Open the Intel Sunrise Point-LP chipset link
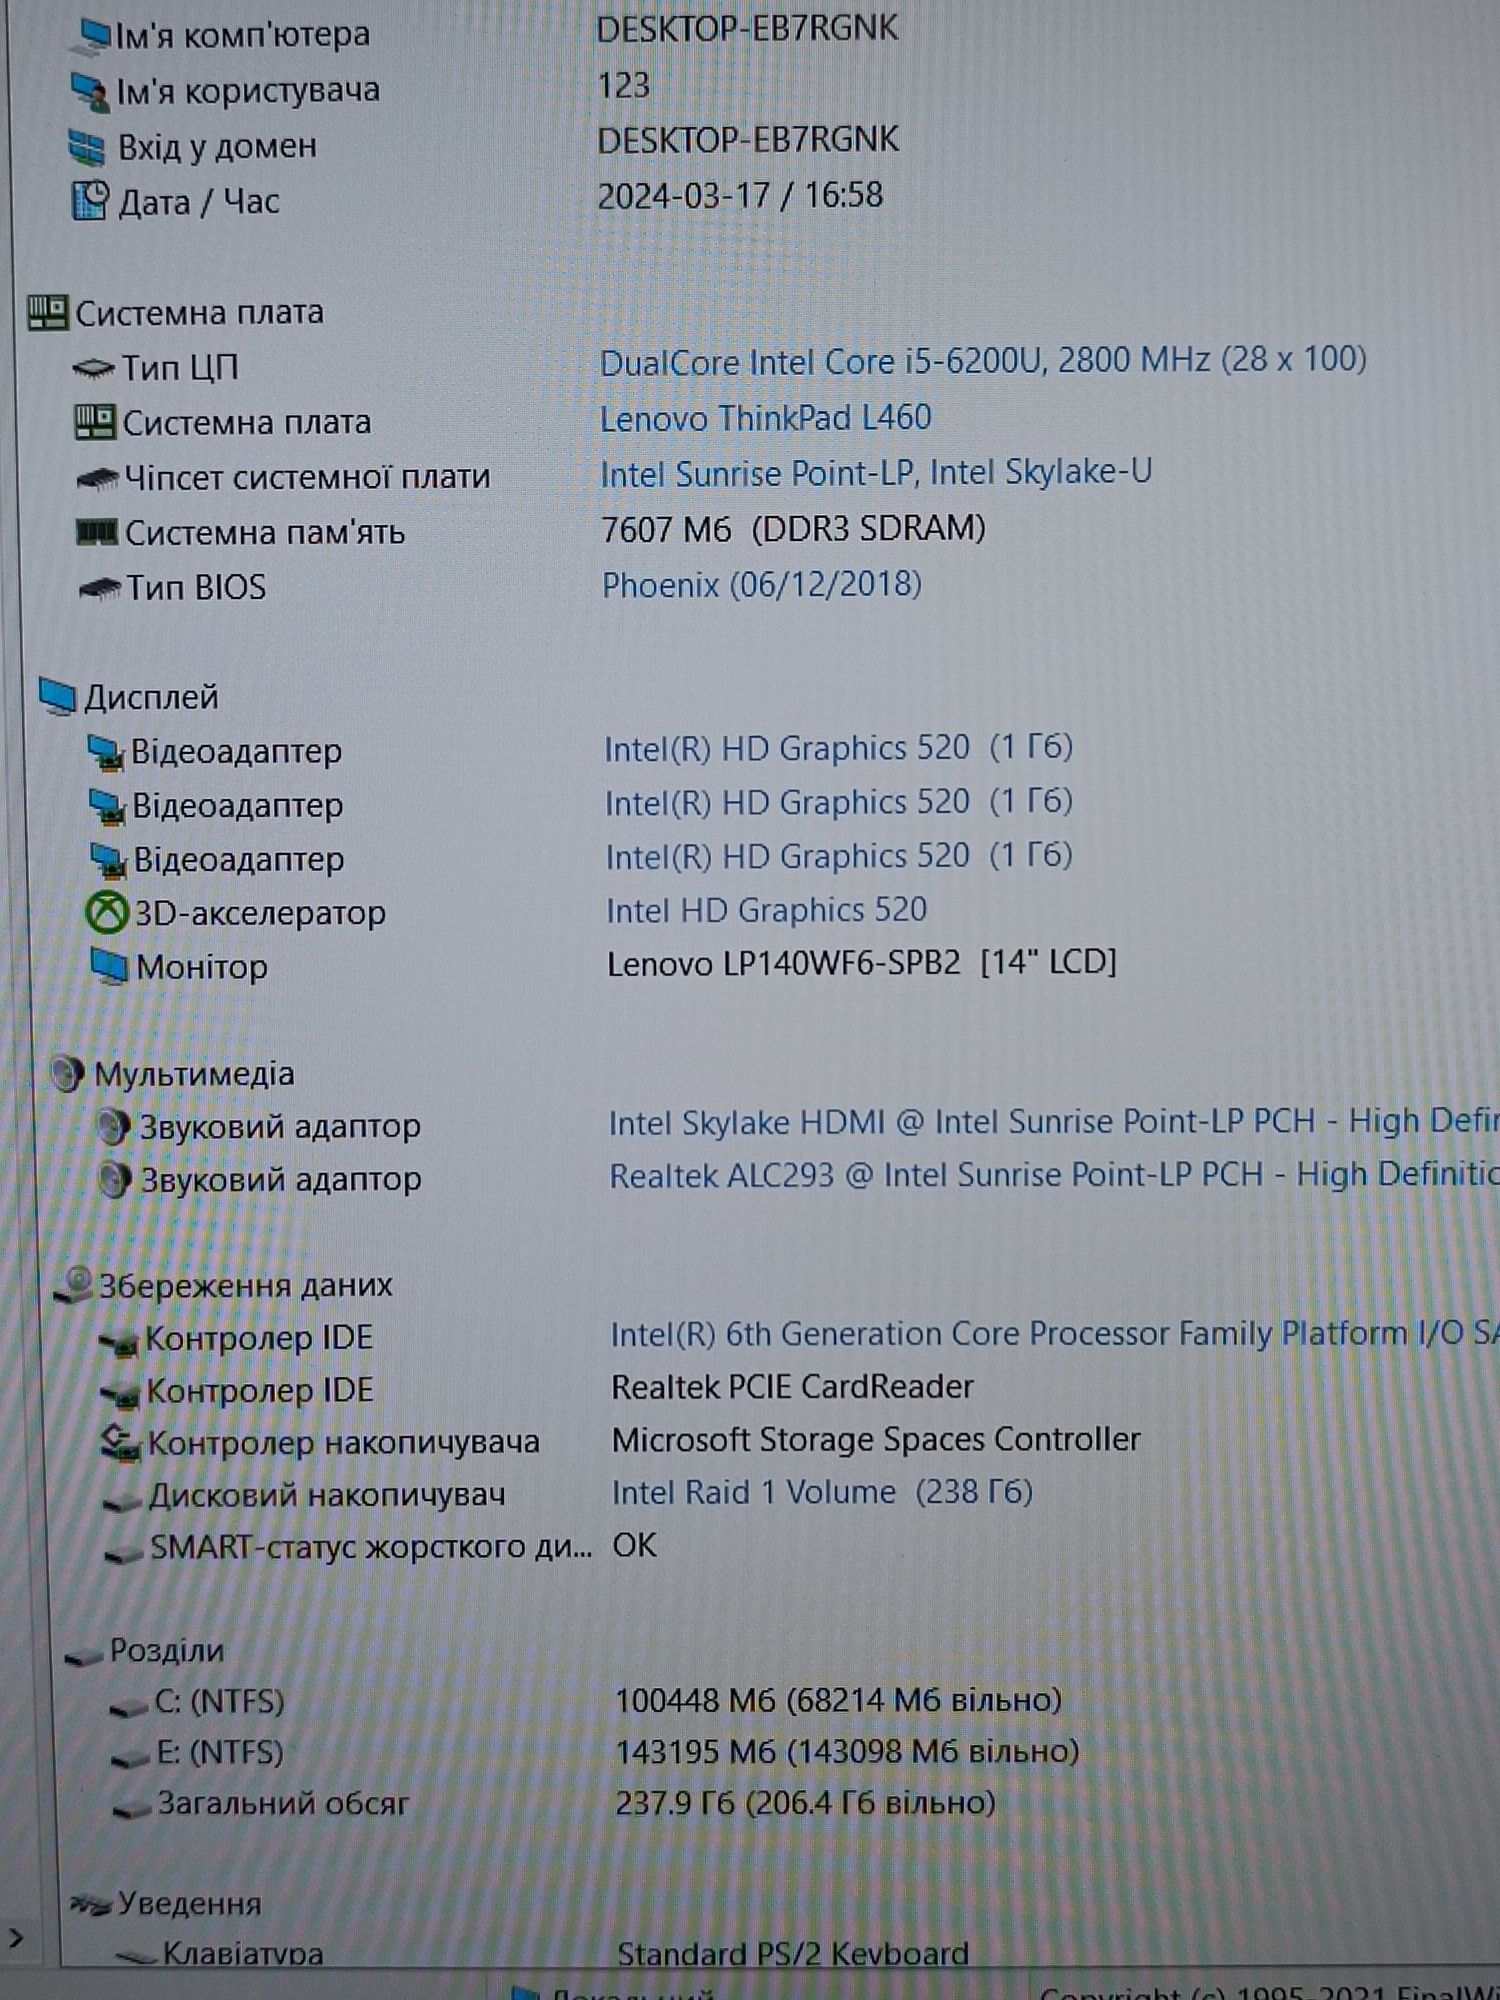1500x2000 pixels. coord(875,473)
